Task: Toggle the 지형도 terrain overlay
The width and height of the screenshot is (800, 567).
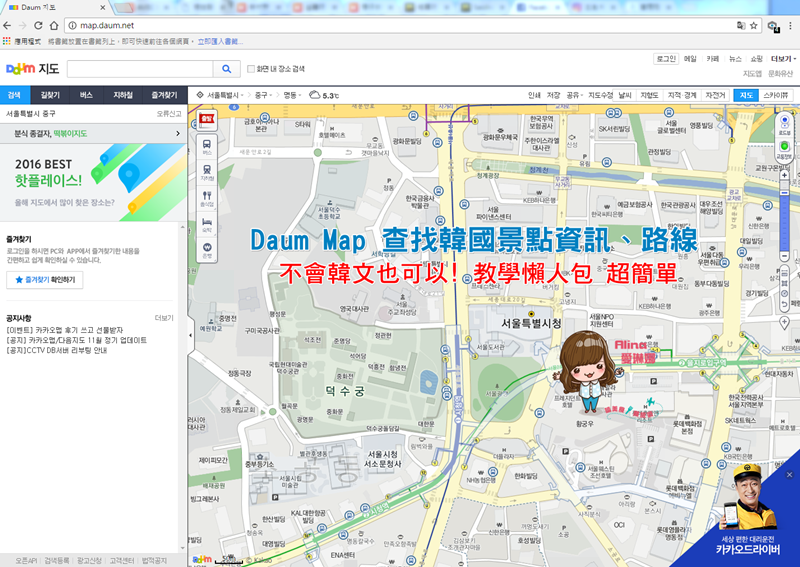Action: [x=649, y=95]
